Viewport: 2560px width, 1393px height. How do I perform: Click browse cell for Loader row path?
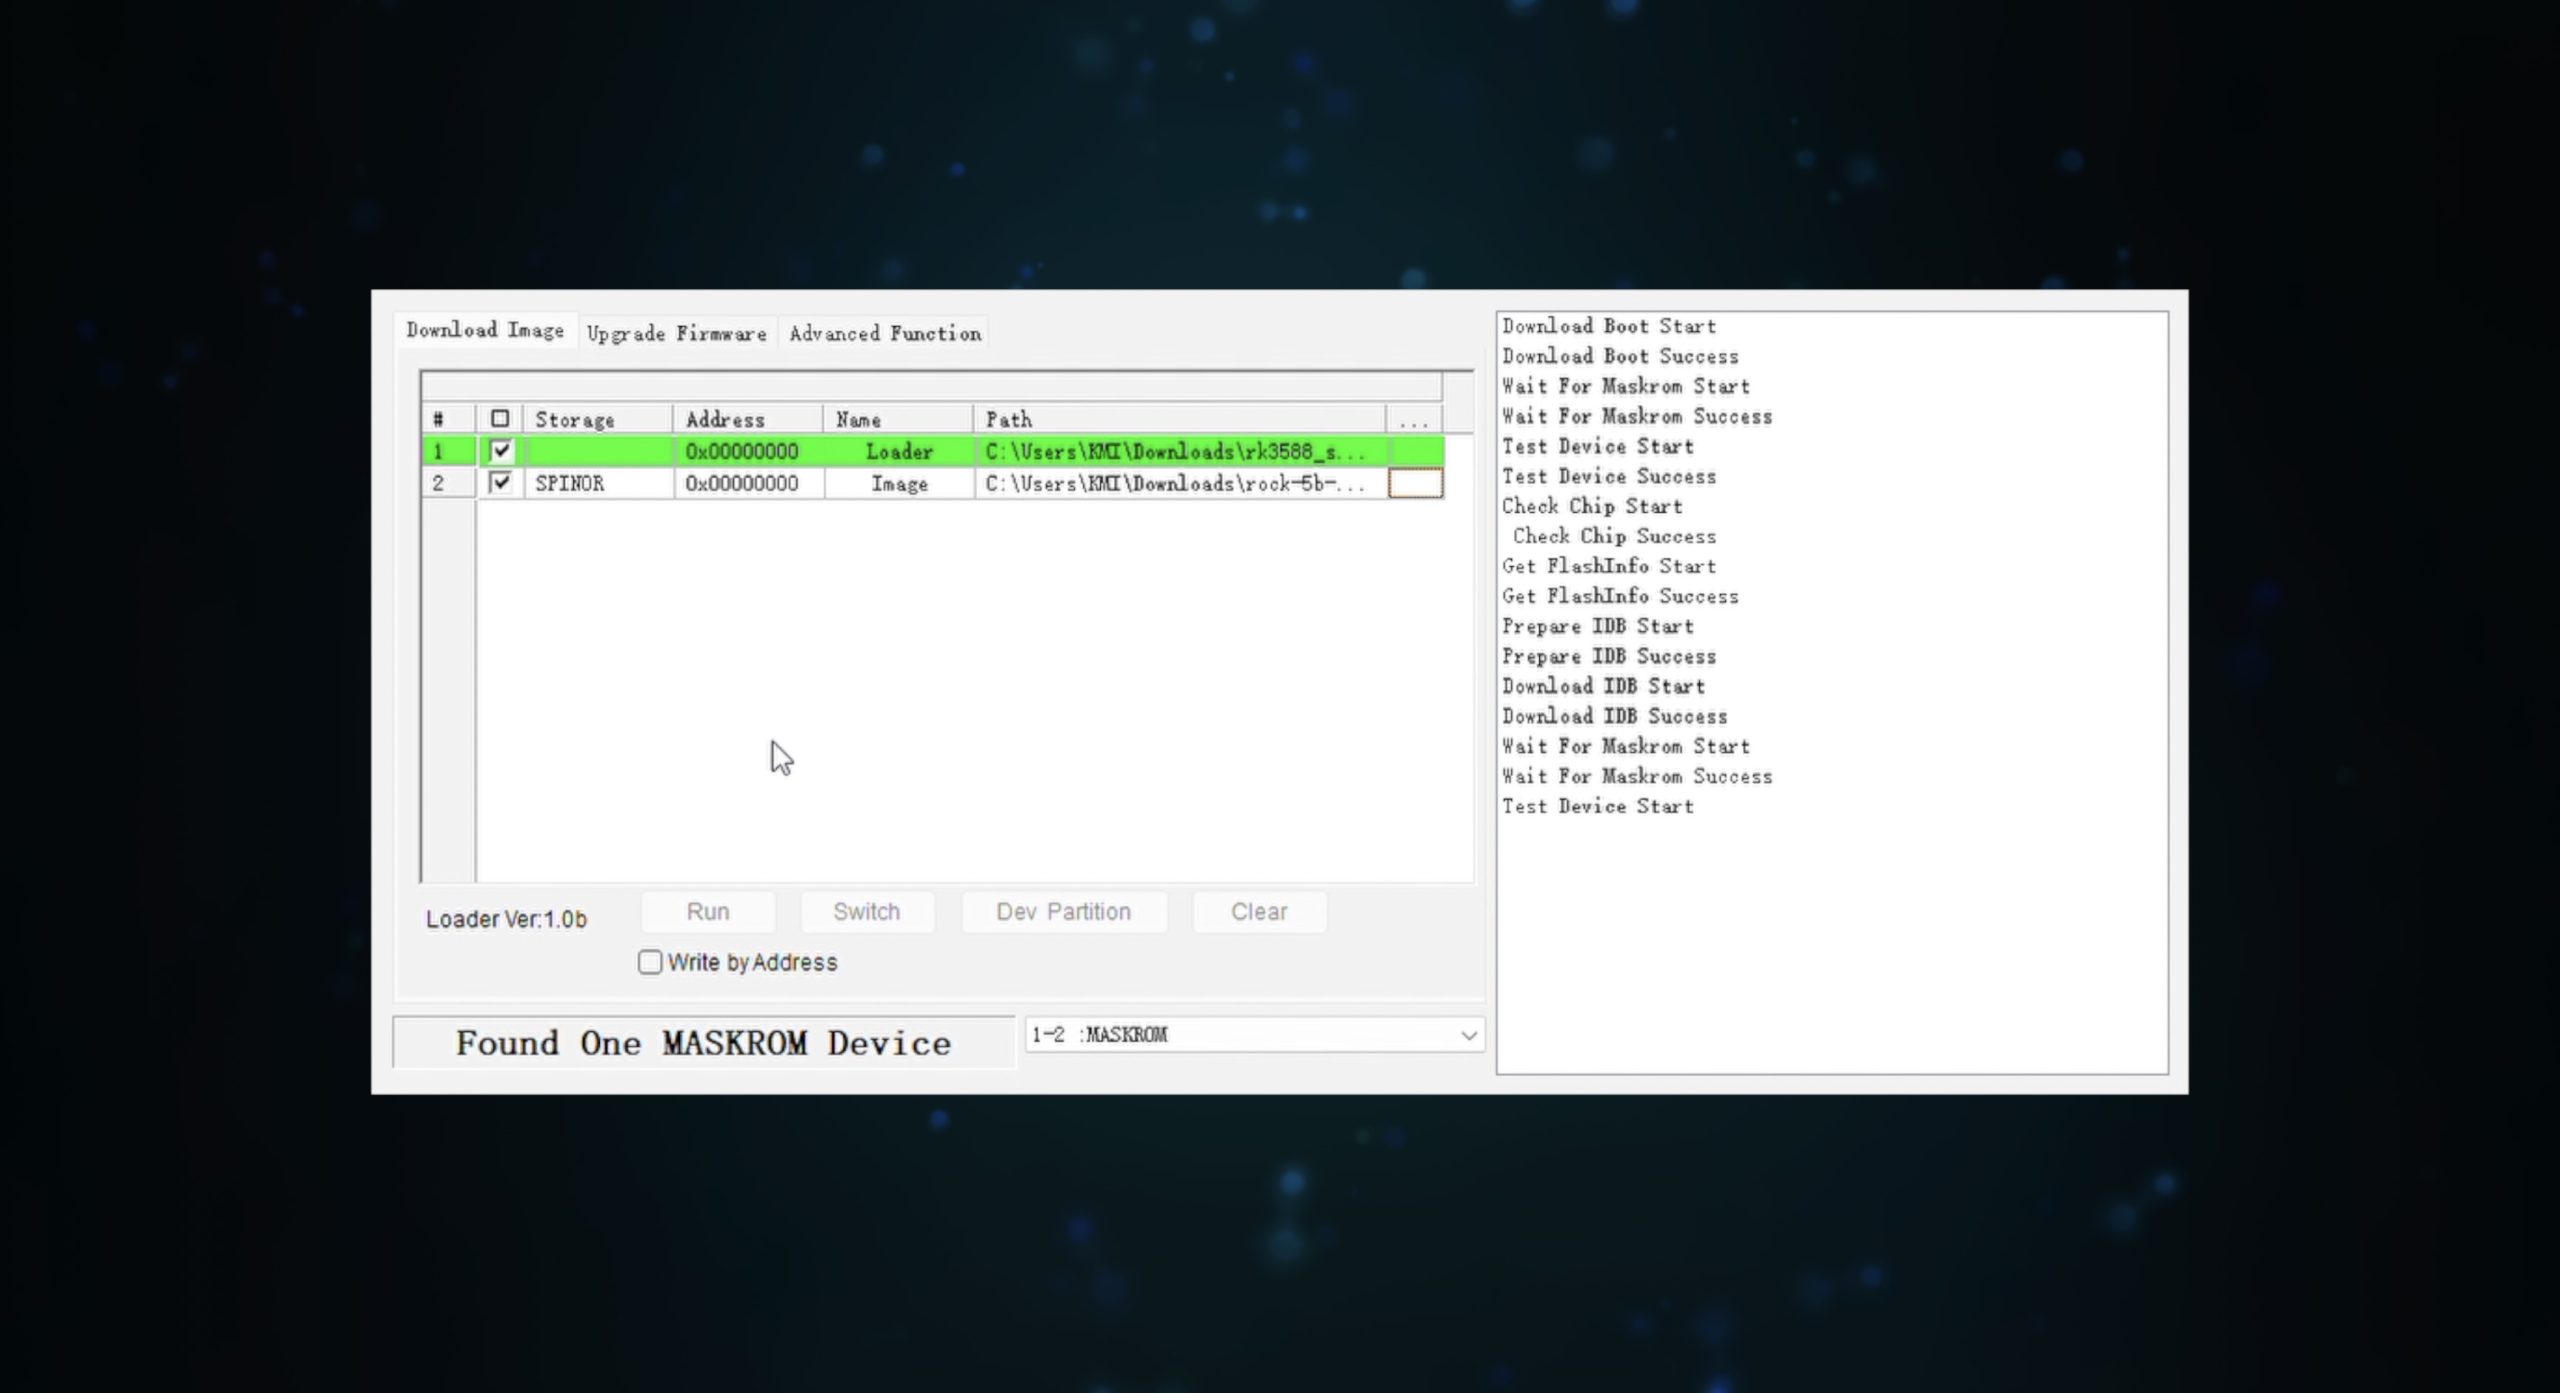coord(1415,452)
